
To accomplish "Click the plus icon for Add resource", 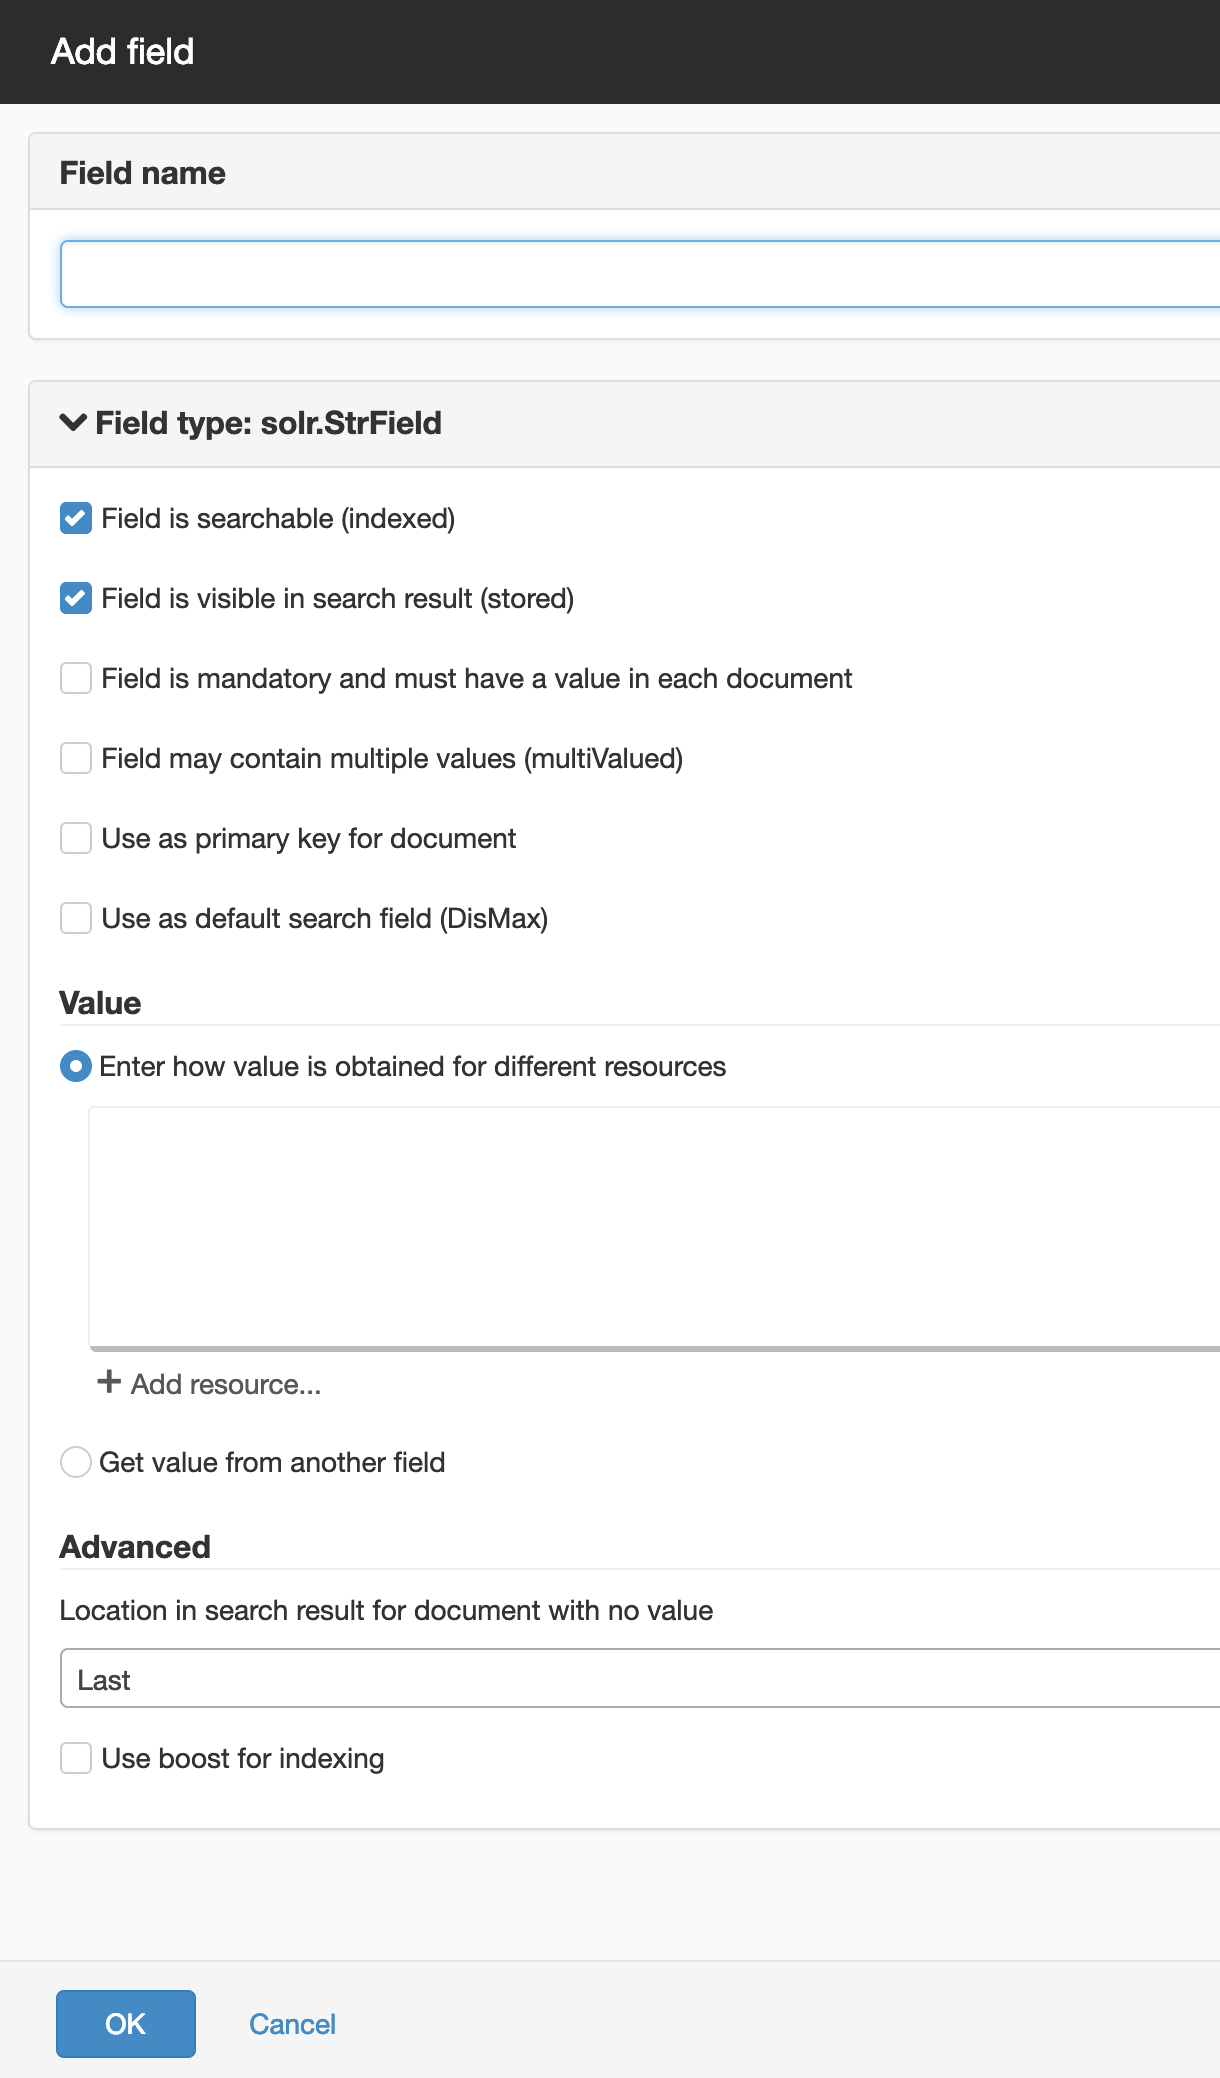I will pos(109,1382).
